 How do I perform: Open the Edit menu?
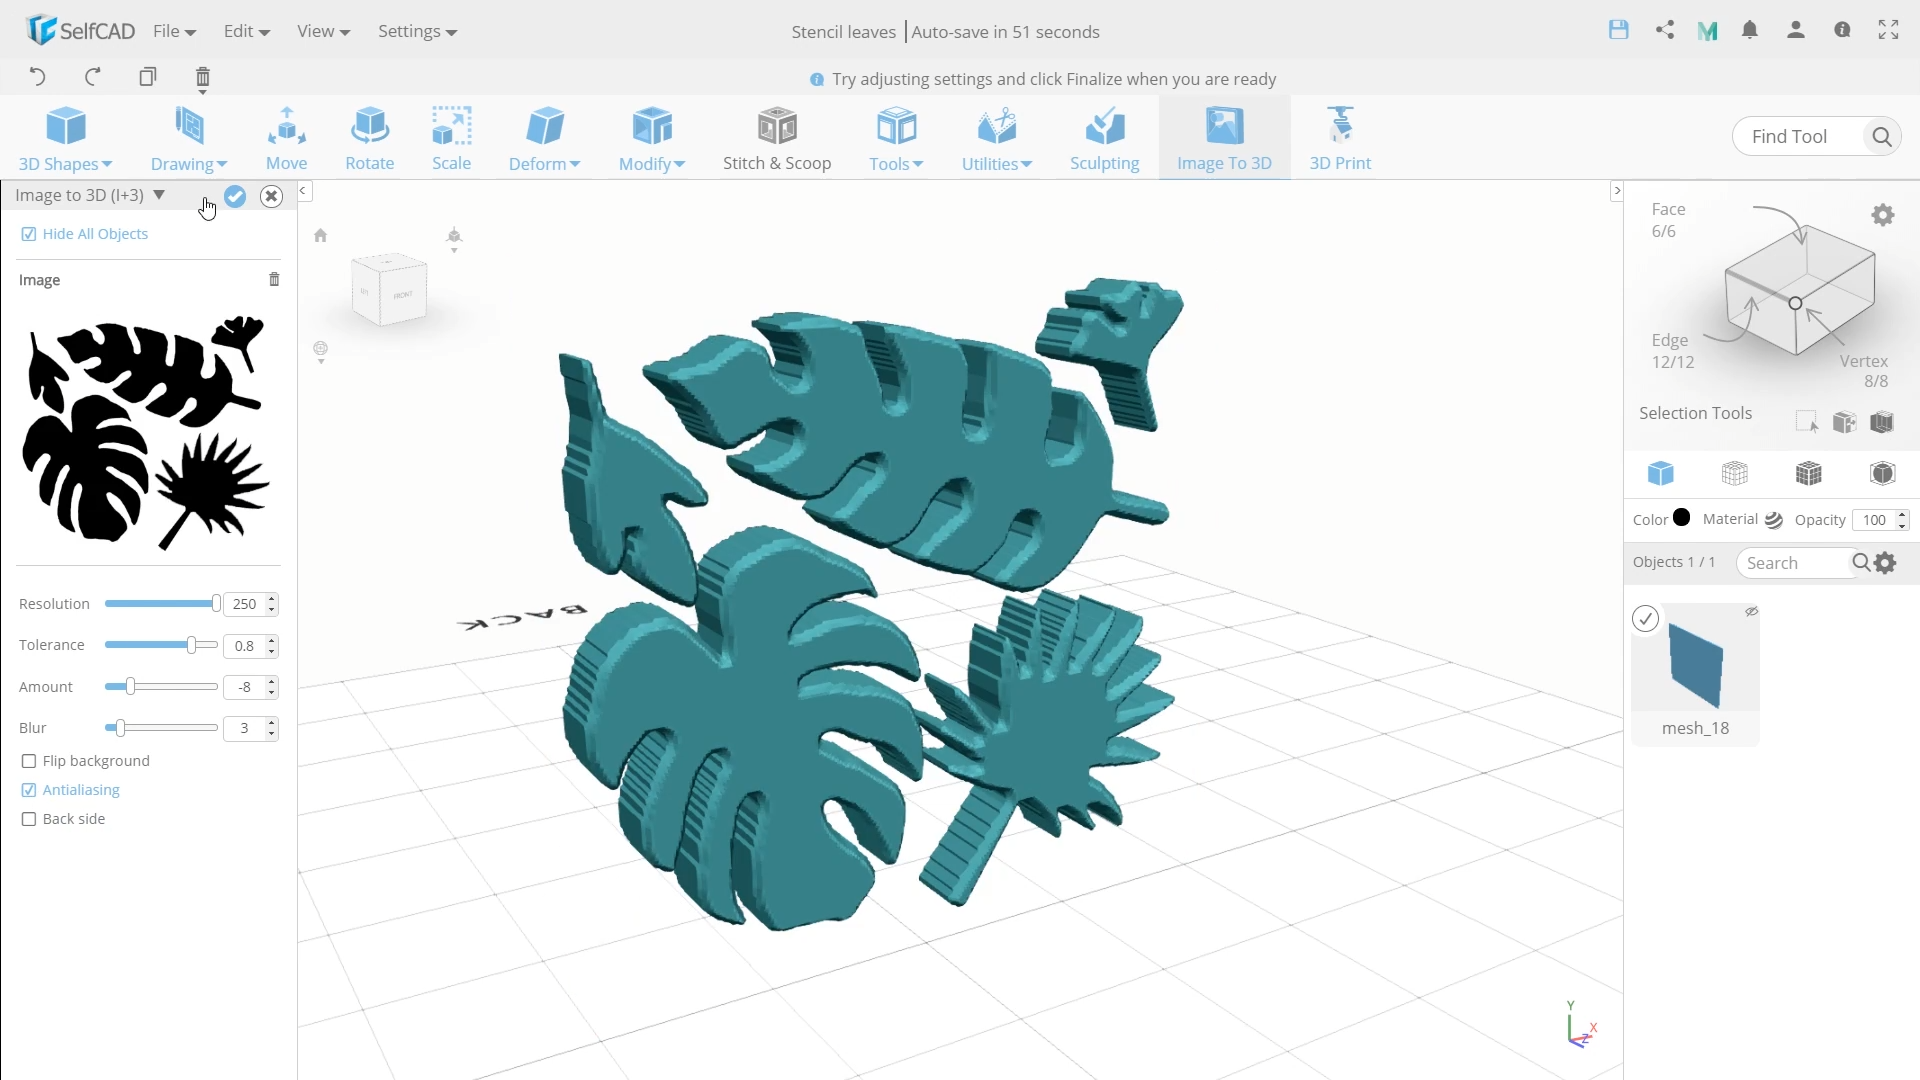[247, 31]
